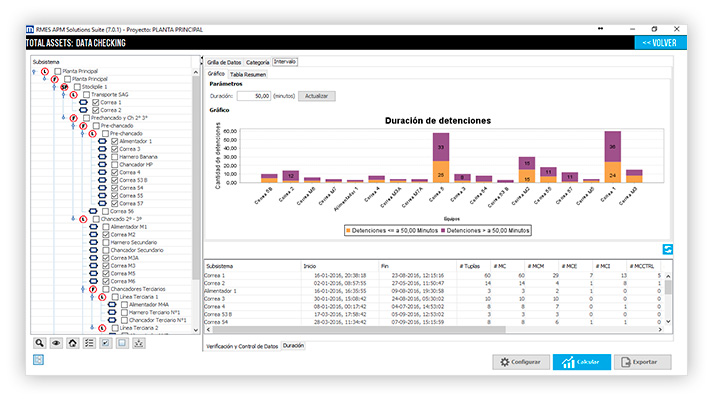
Task: Click the Actualizar button
Action: click(316, 96)
